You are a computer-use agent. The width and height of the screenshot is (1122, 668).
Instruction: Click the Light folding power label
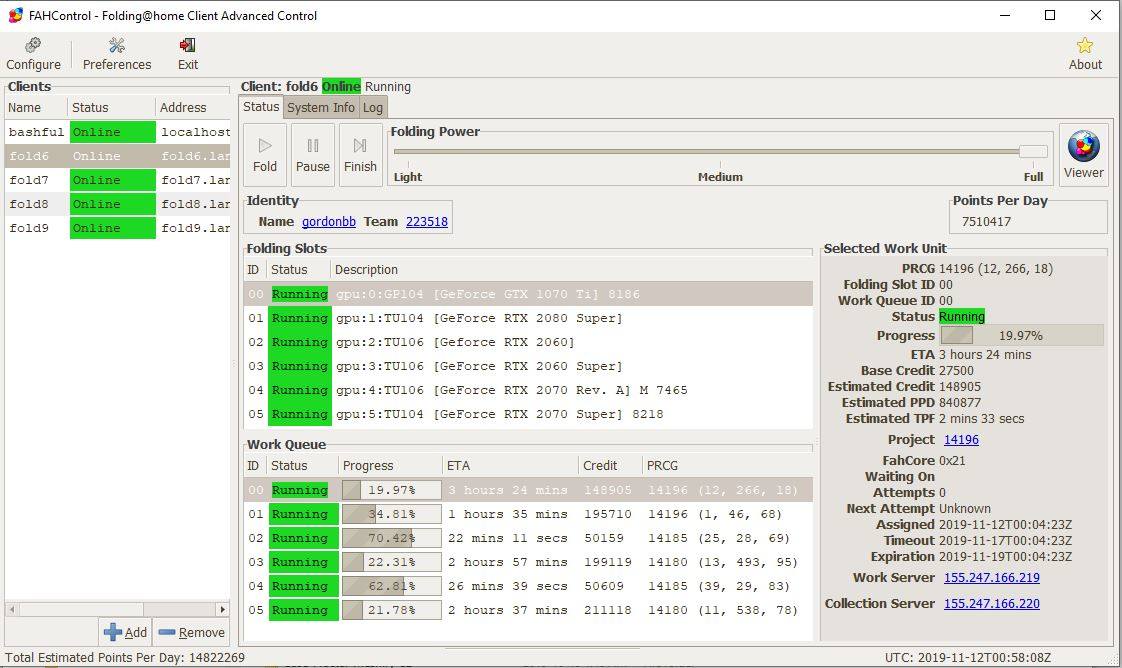408,177
